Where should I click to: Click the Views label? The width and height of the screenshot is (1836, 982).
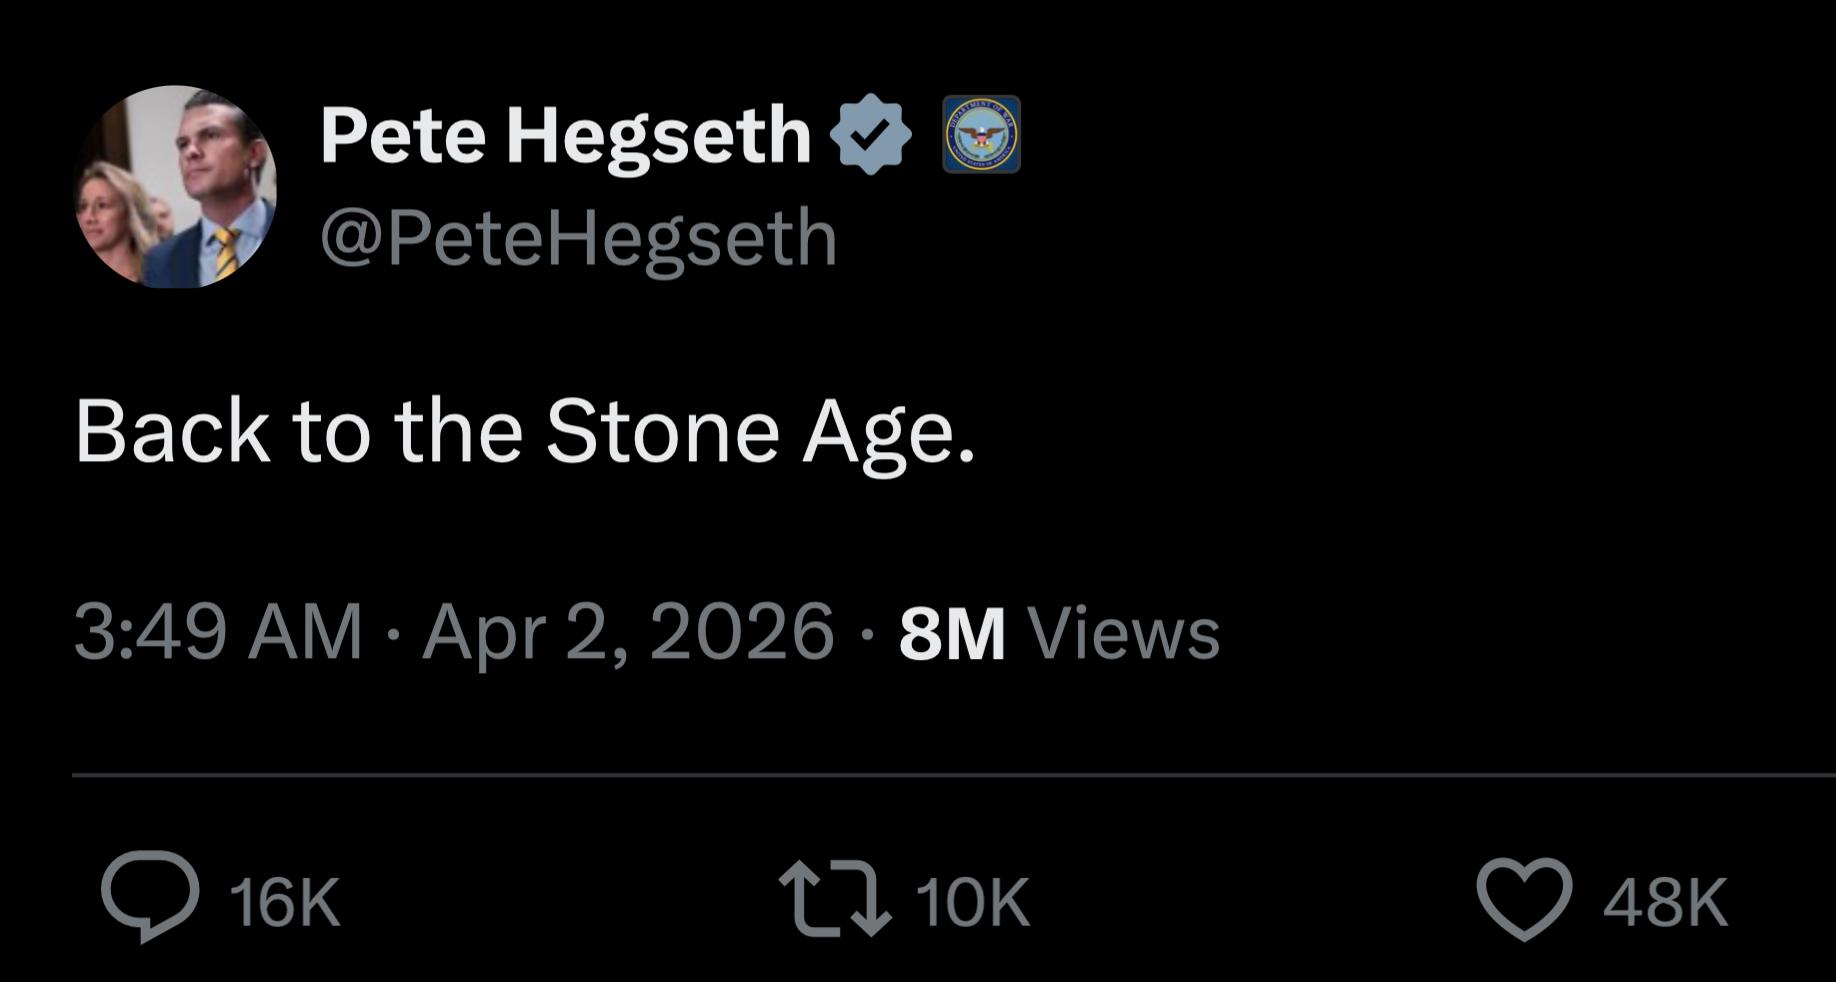[1125, 634]
